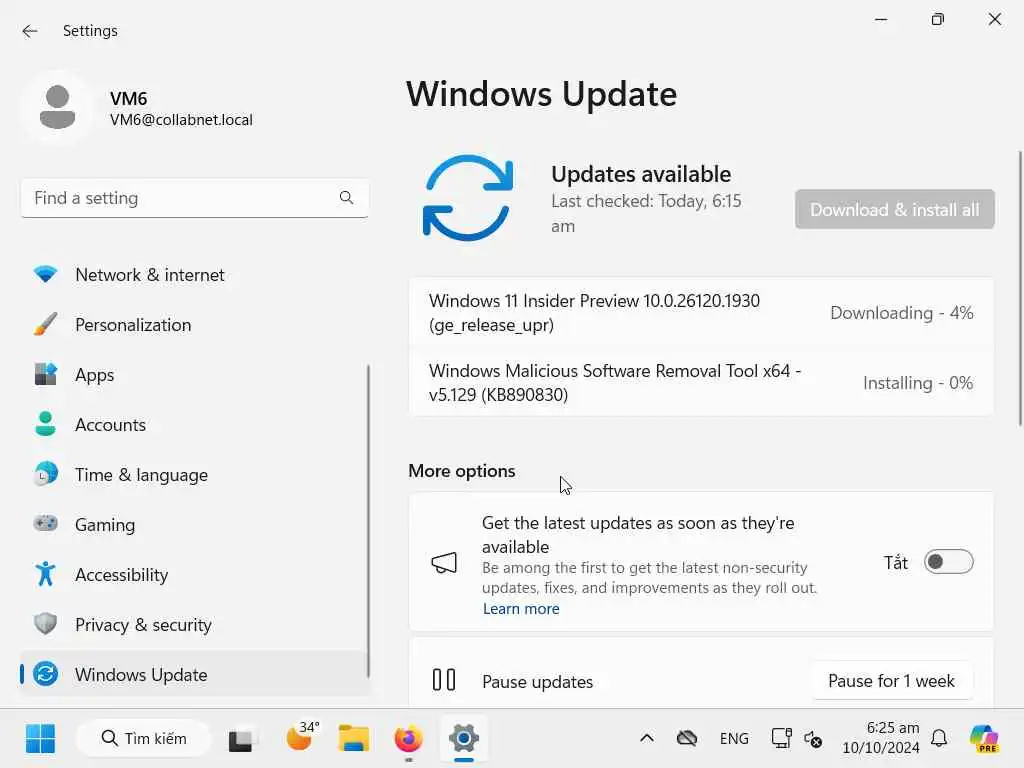Click the muted volume tray icon
Screen dimensions: 1024x768
(812, 739)
